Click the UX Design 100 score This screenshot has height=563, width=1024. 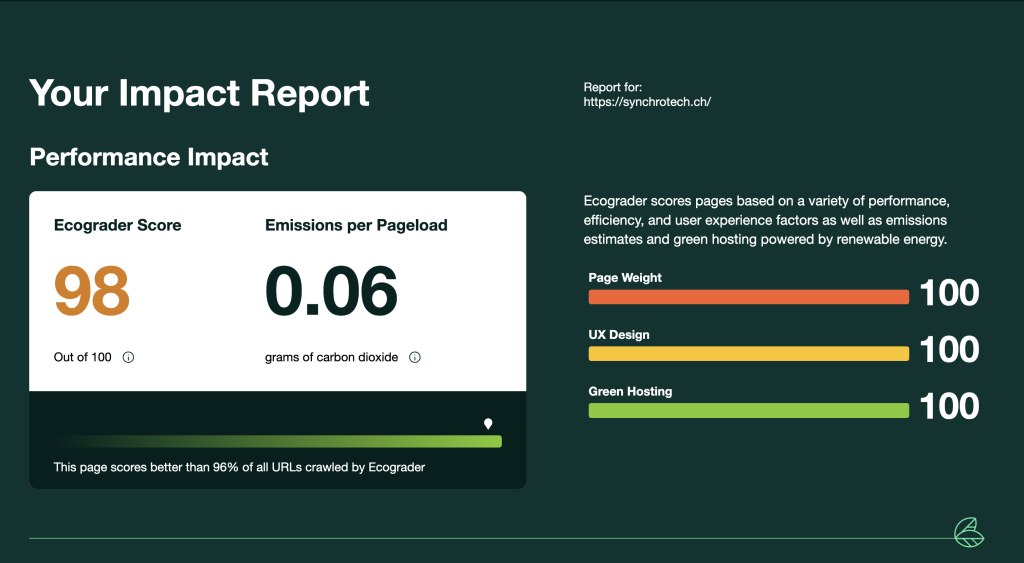(950, 349)
